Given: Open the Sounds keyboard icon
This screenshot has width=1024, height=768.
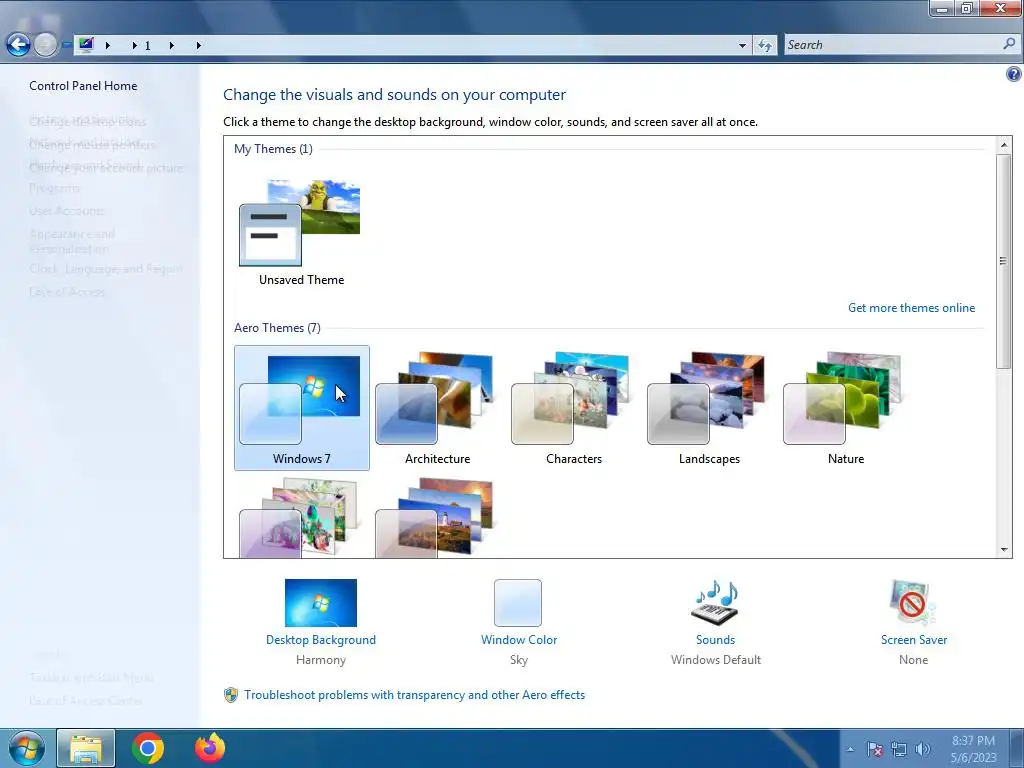Looking at the screenshot, I should tap(715, 603).
